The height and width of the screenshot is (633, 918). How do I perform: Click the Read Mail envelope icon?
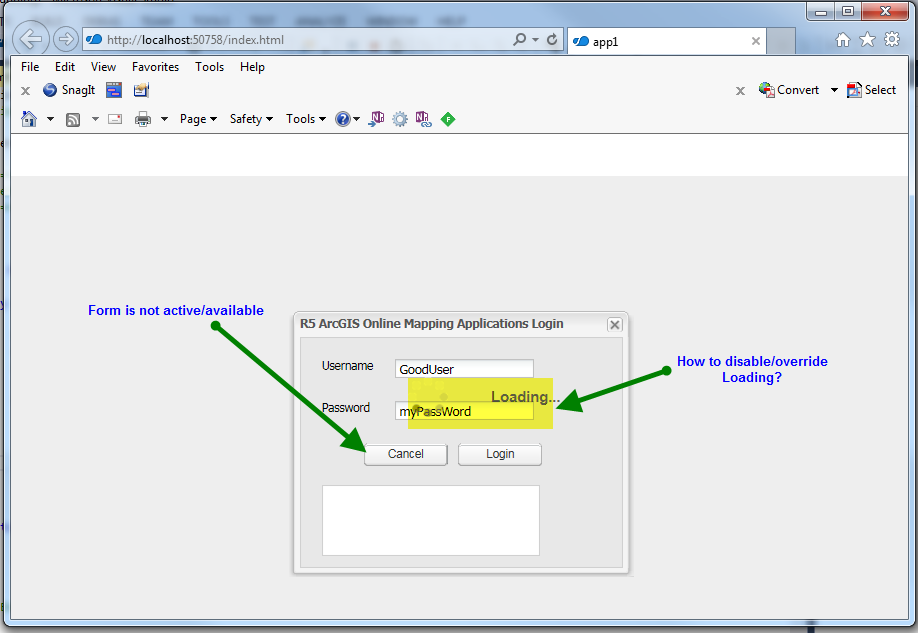click(115, 119)
